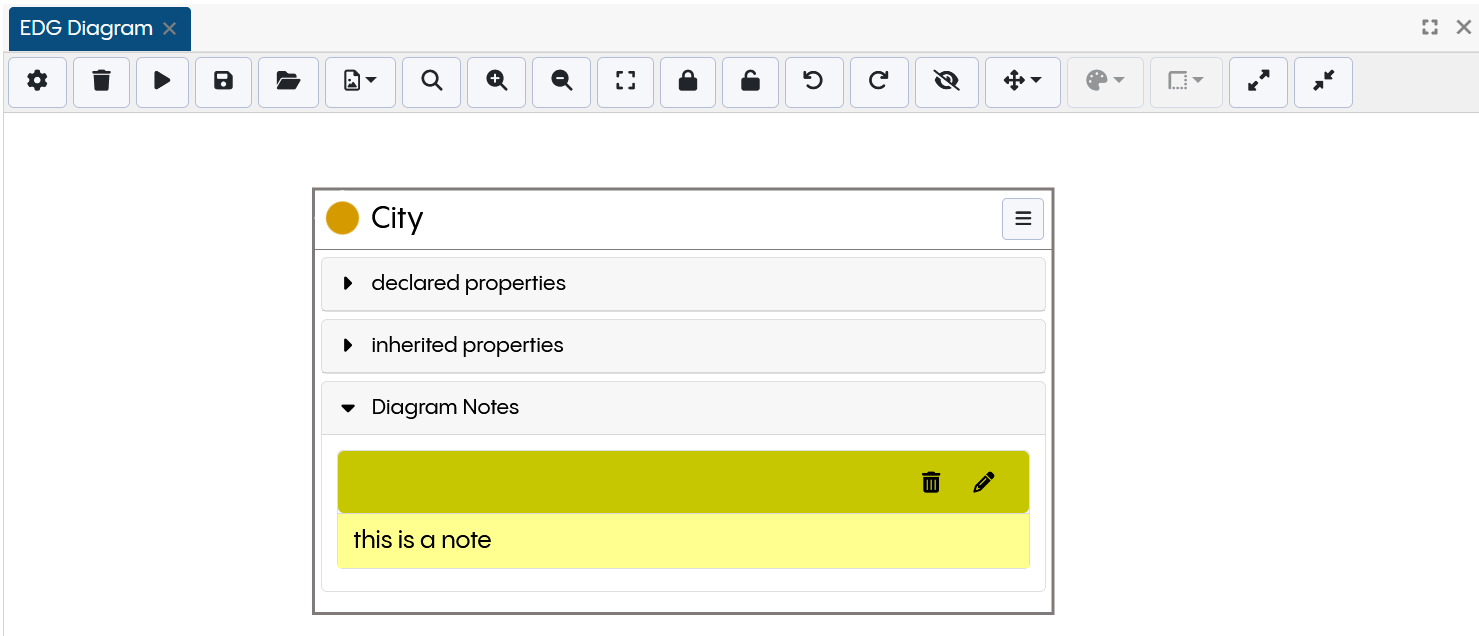Fit the diagram to screen
The height and width of the screenshot is (636, 1479).
coord(625,82)
